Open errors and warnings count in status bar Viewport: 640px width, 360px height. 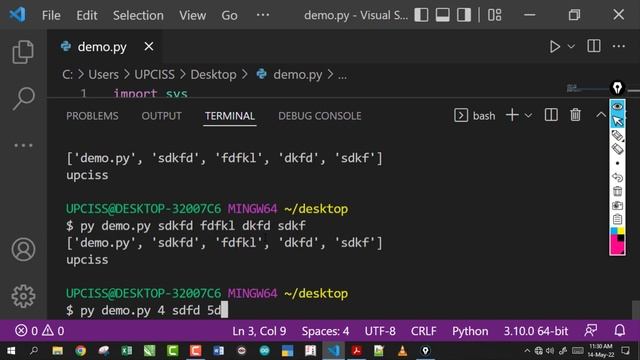tap(39, 331)
